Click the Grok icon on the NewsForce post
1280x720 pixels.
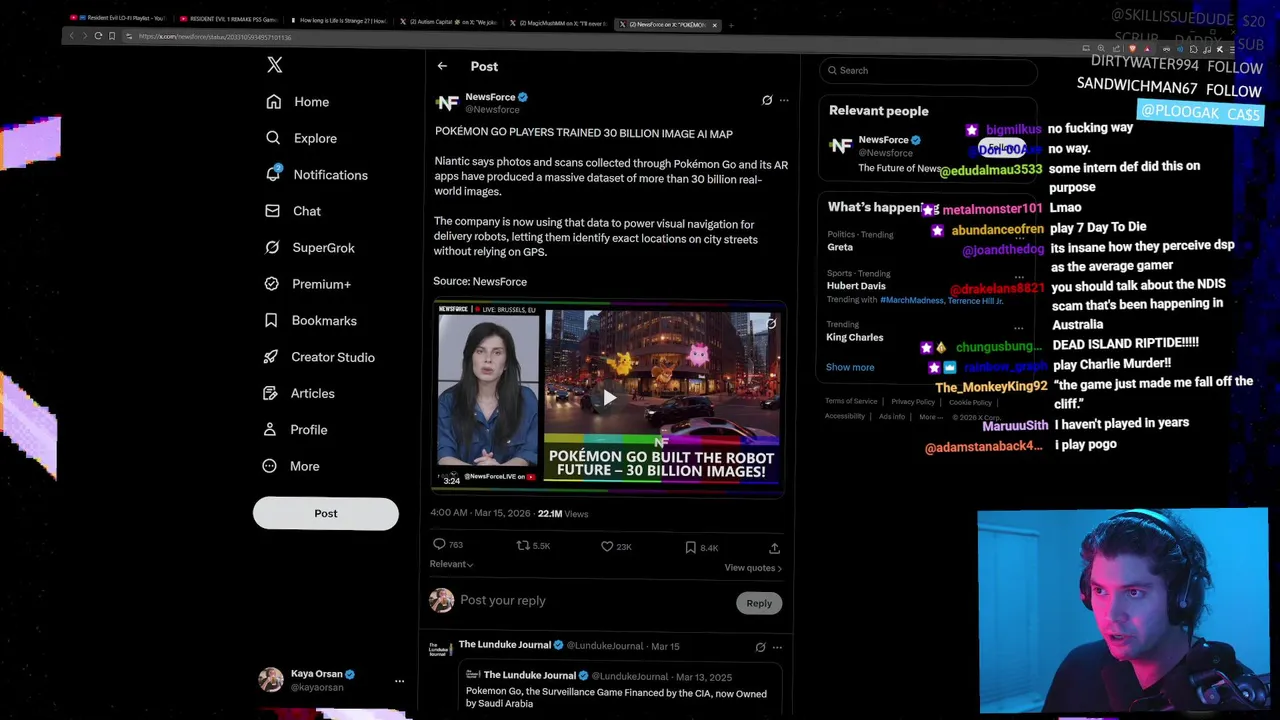pyautogui.click(x=767, y=100)
